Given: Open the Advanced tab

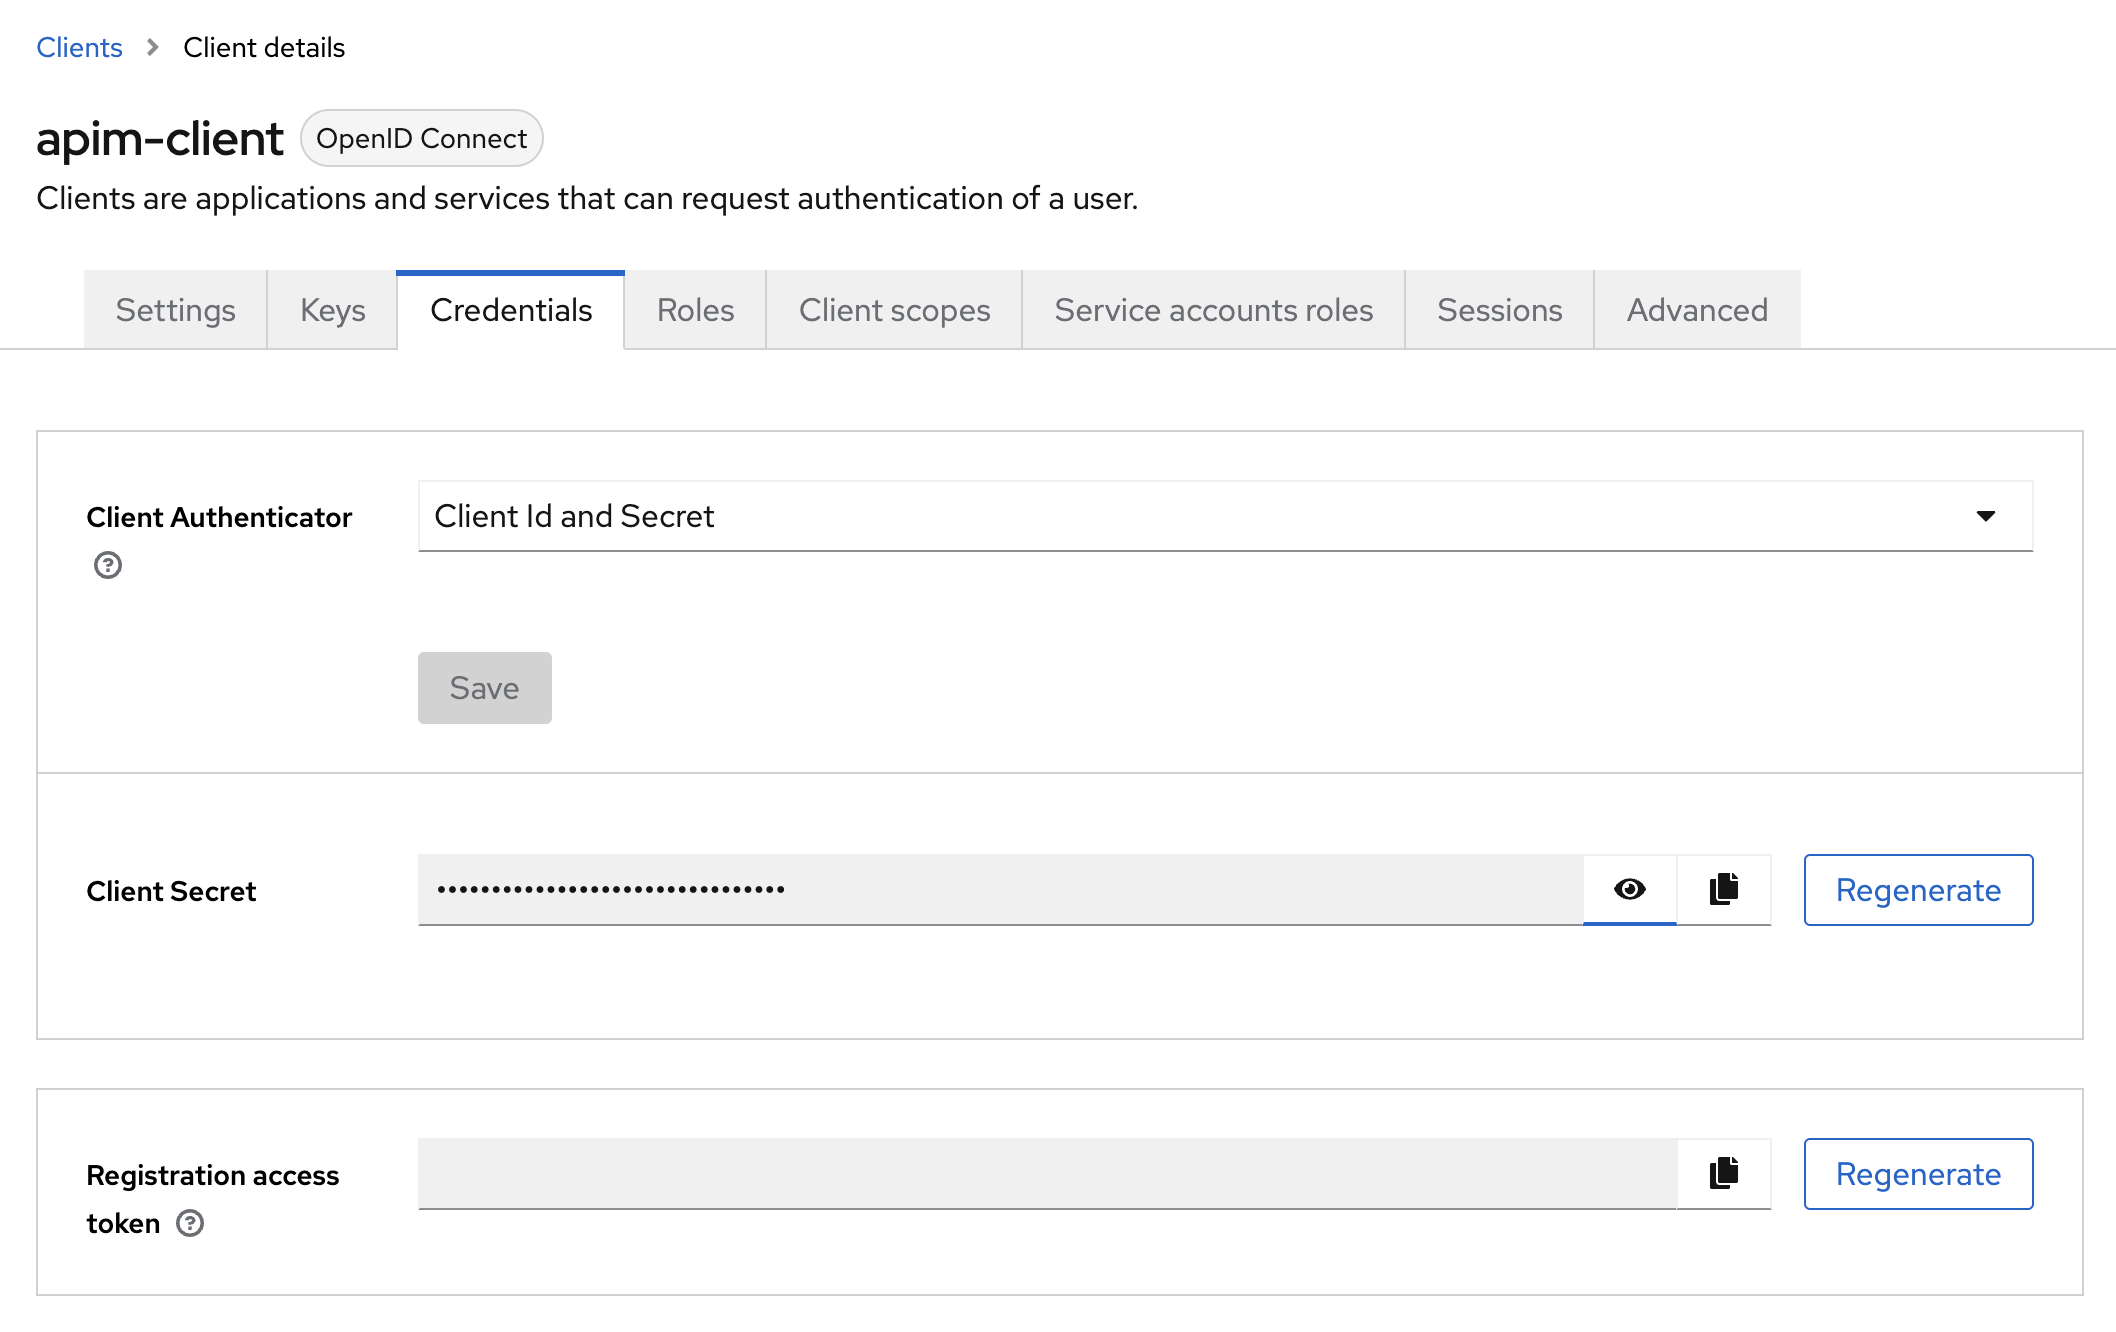Looking at the screenshot, I should click(x=1696, y=310).
